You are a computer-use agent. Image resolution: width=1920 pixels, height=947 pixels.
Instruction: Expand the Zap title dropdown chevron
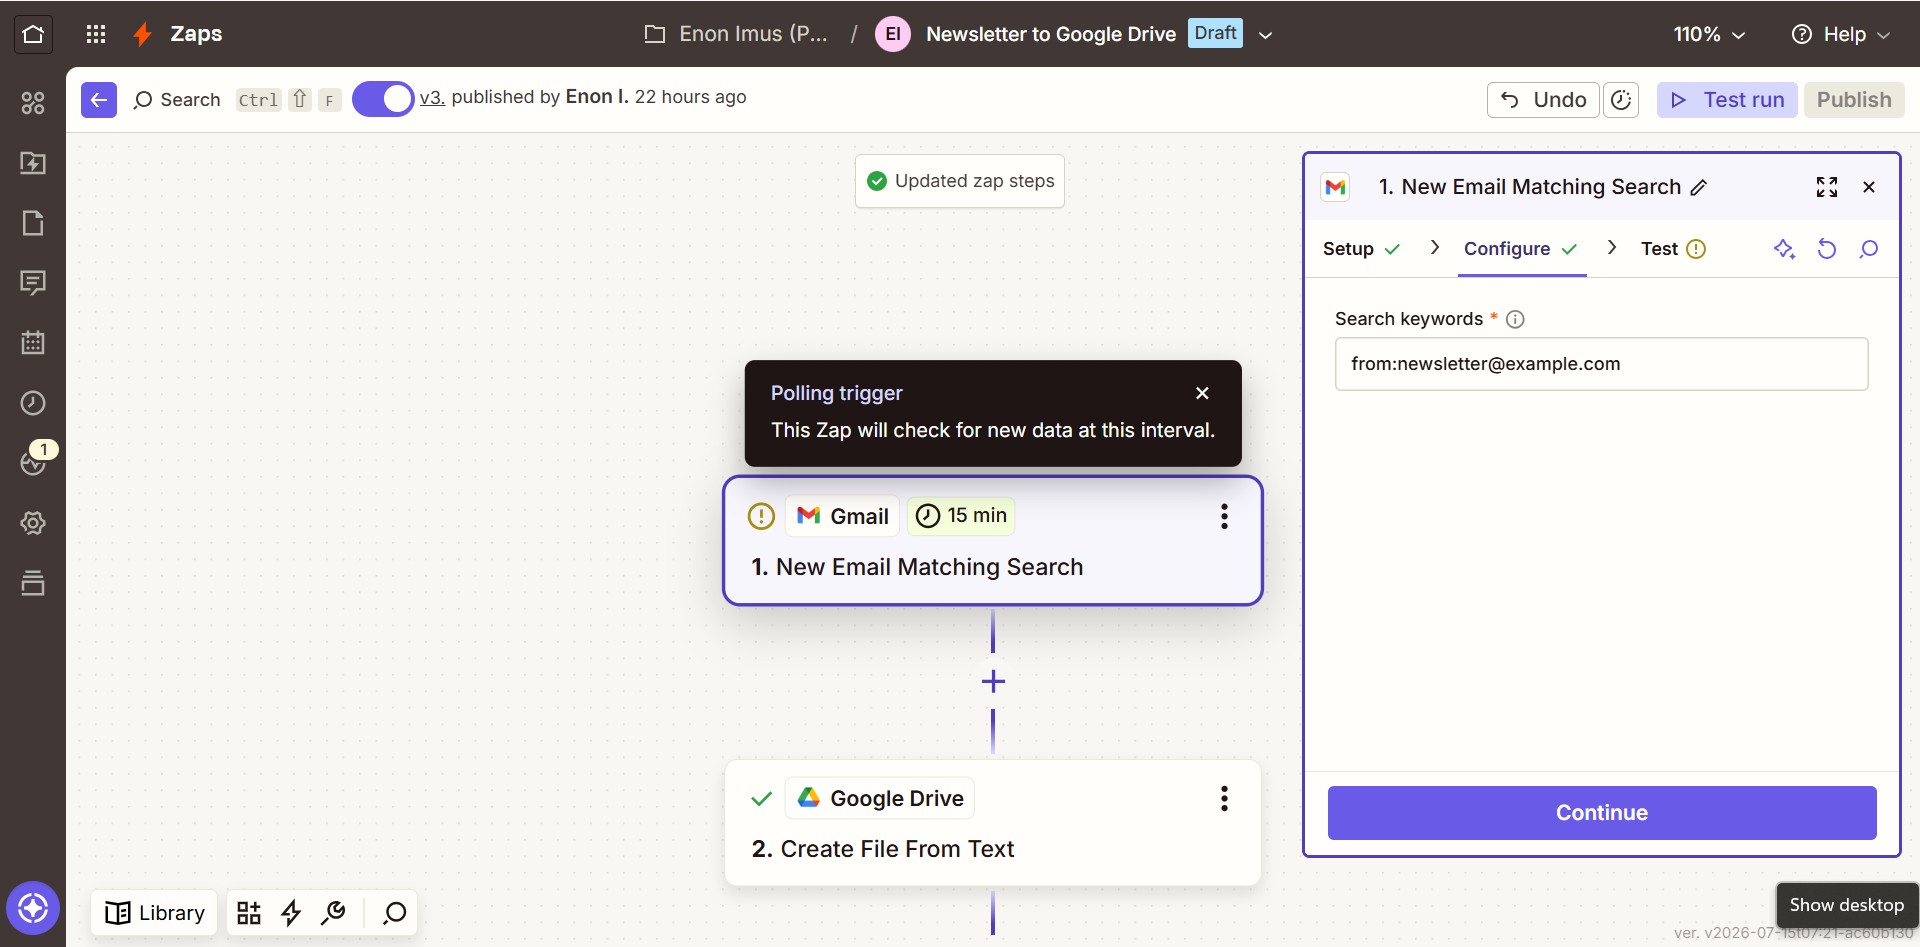[x=1265, y=35]
